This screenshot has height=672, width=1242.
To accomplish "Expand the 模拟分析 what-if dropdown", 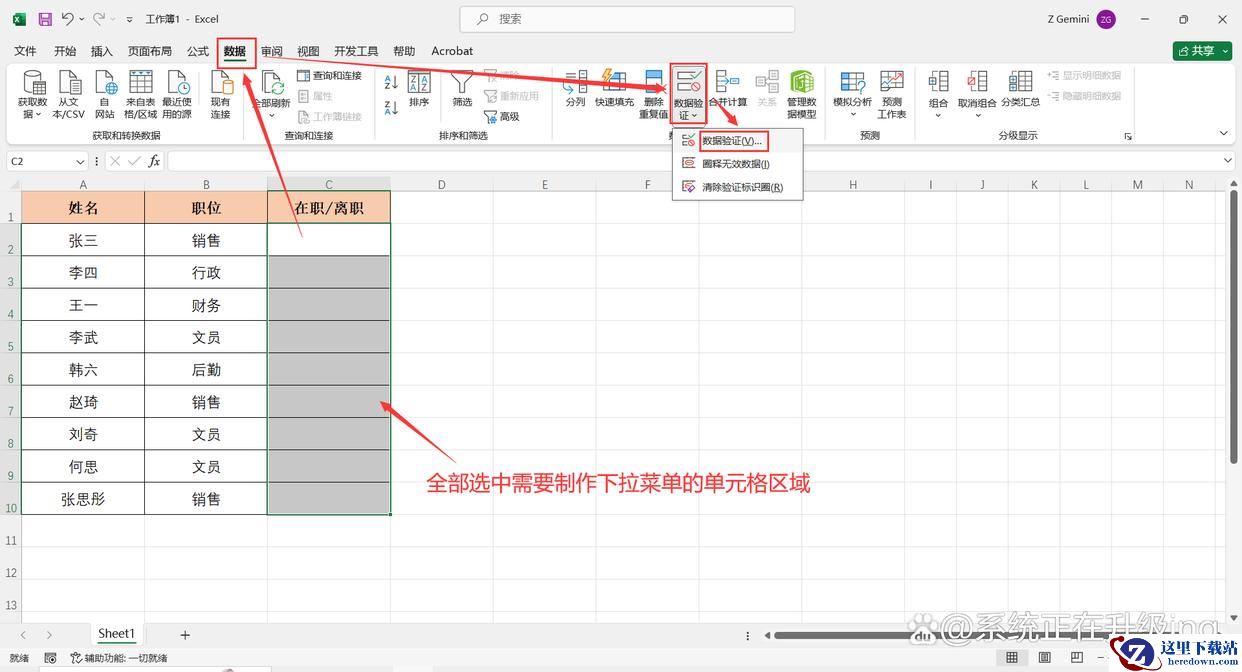I will tap(852, 114).
